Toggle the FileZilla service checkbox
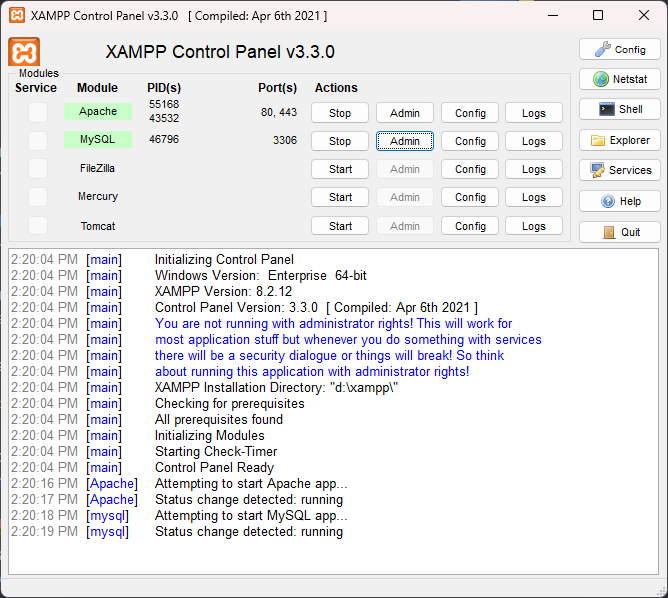 point(38,169)
